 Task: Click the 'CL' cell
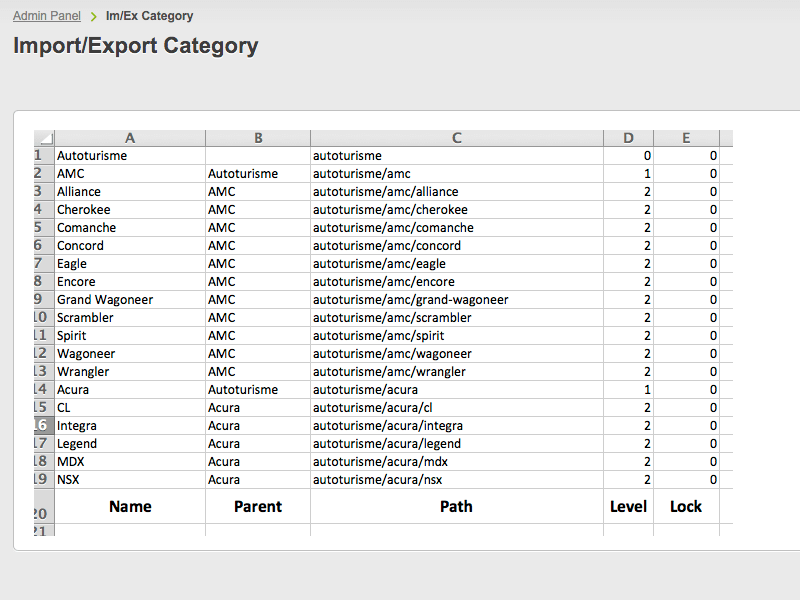(x=130, y=408)
